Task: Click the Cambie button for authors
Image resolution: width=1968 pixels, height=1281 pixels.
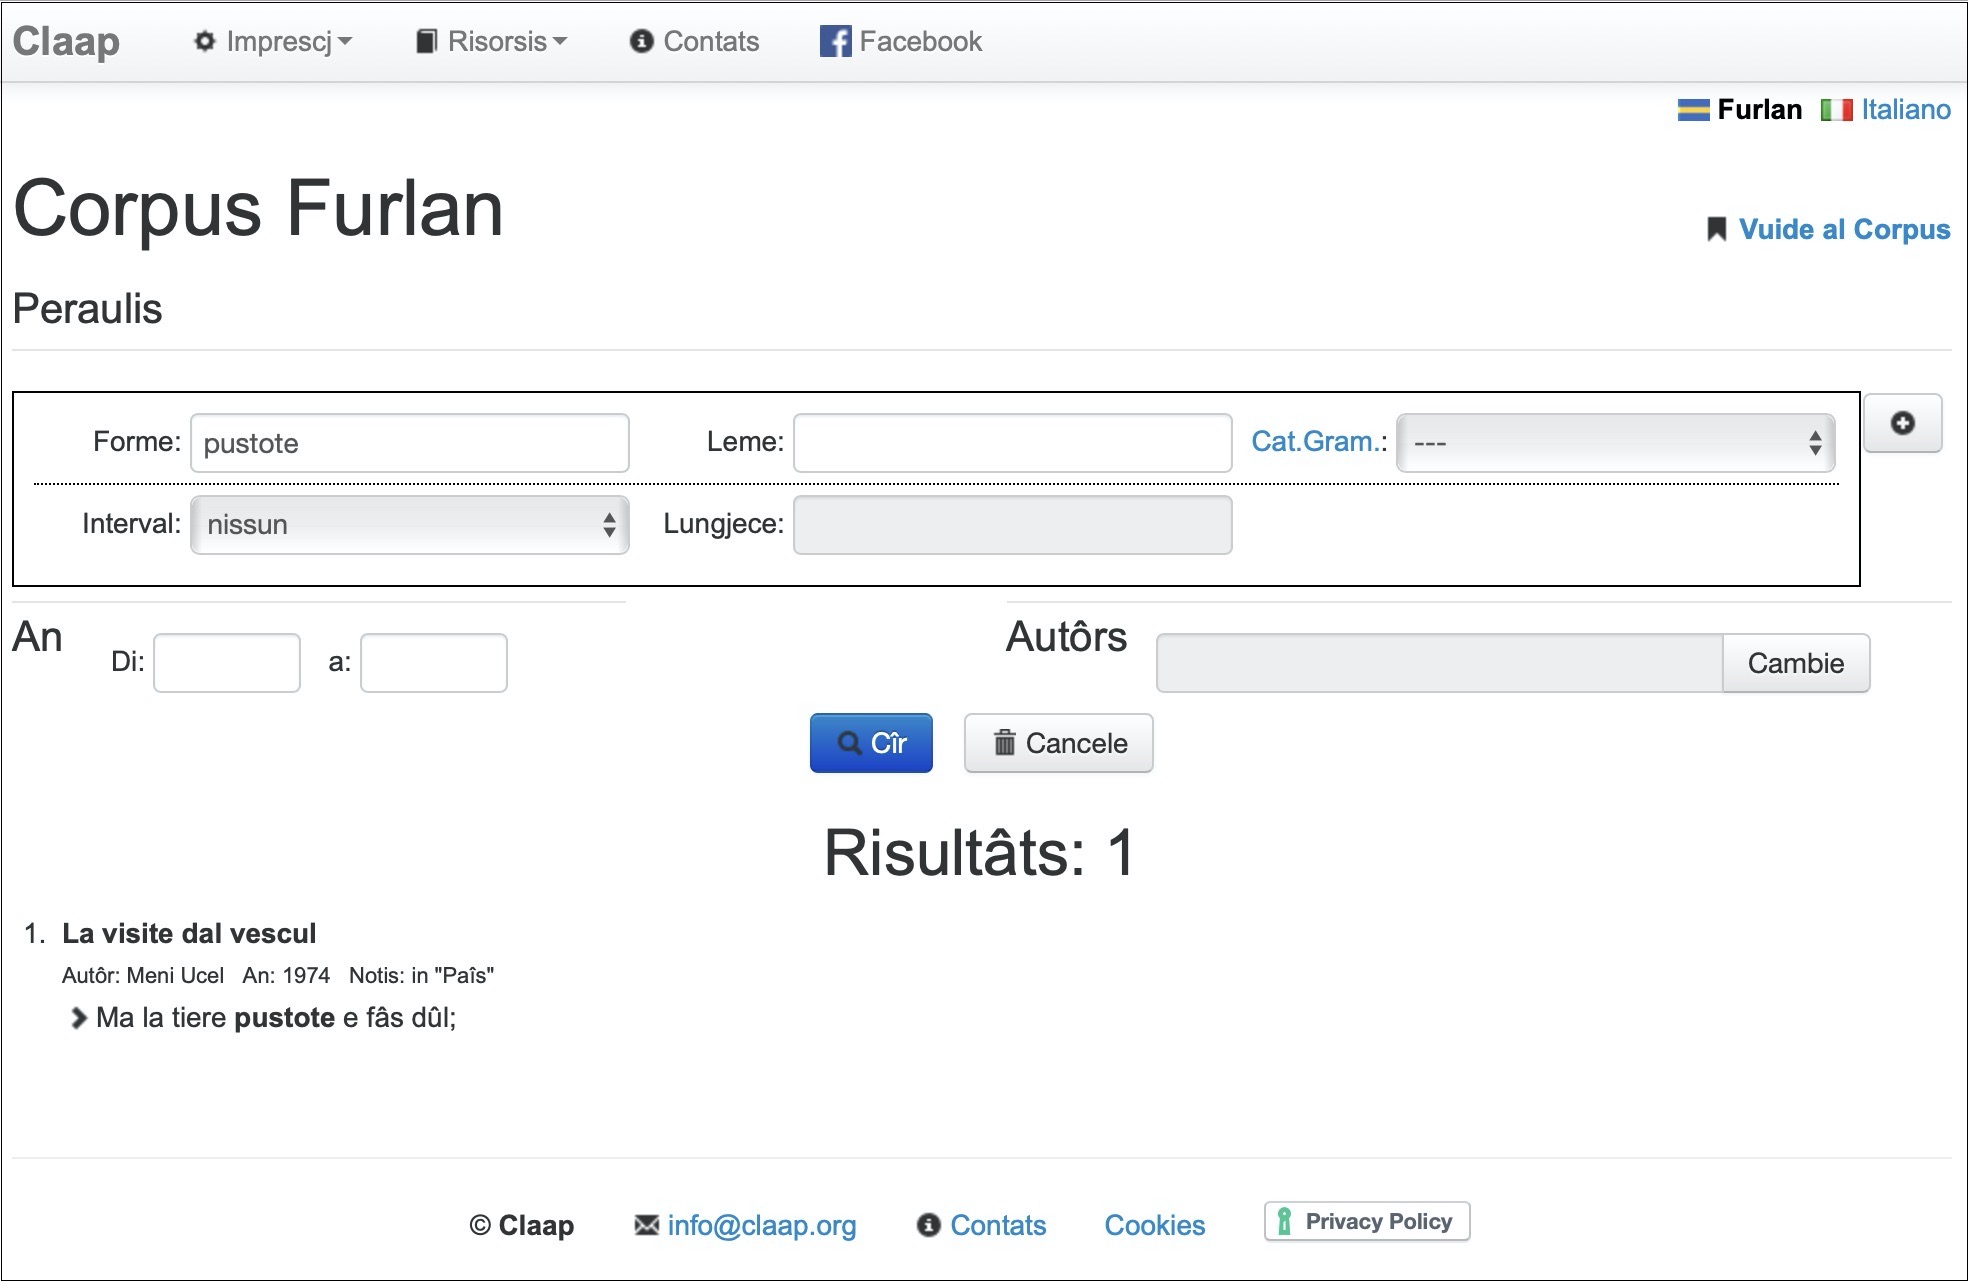Action: coord(1795,663)
